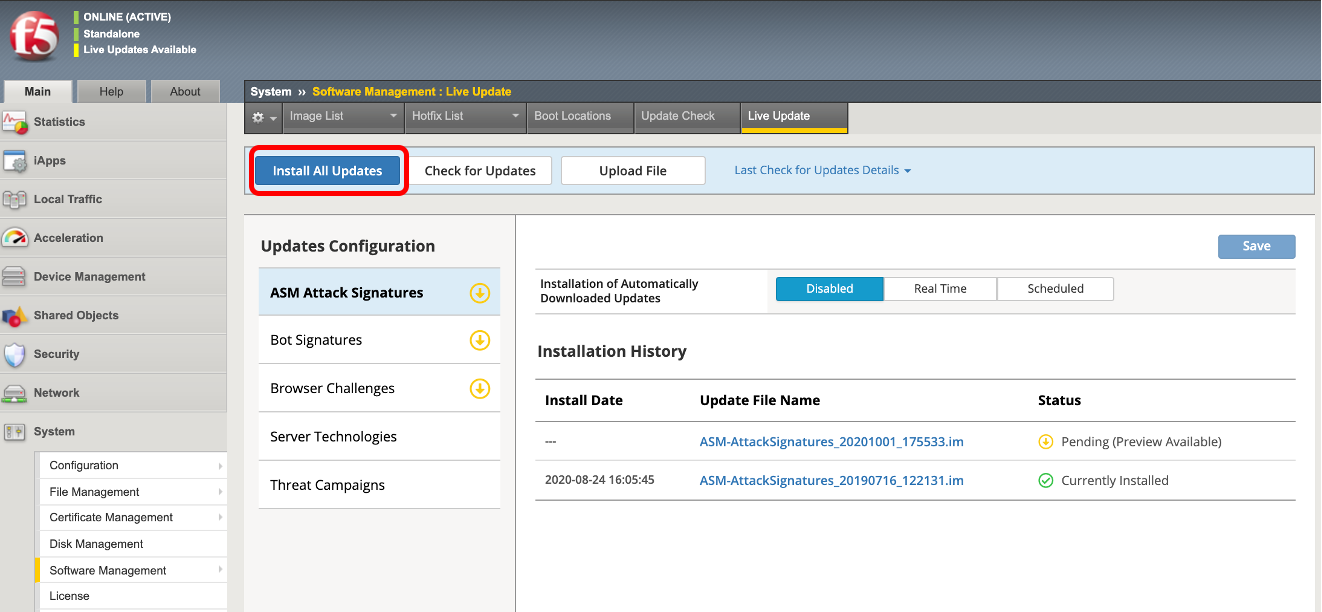The height and width of the screenshot is (612, 1322).
Task: Click the iApps gear window icon
Action: pos(15,161)
